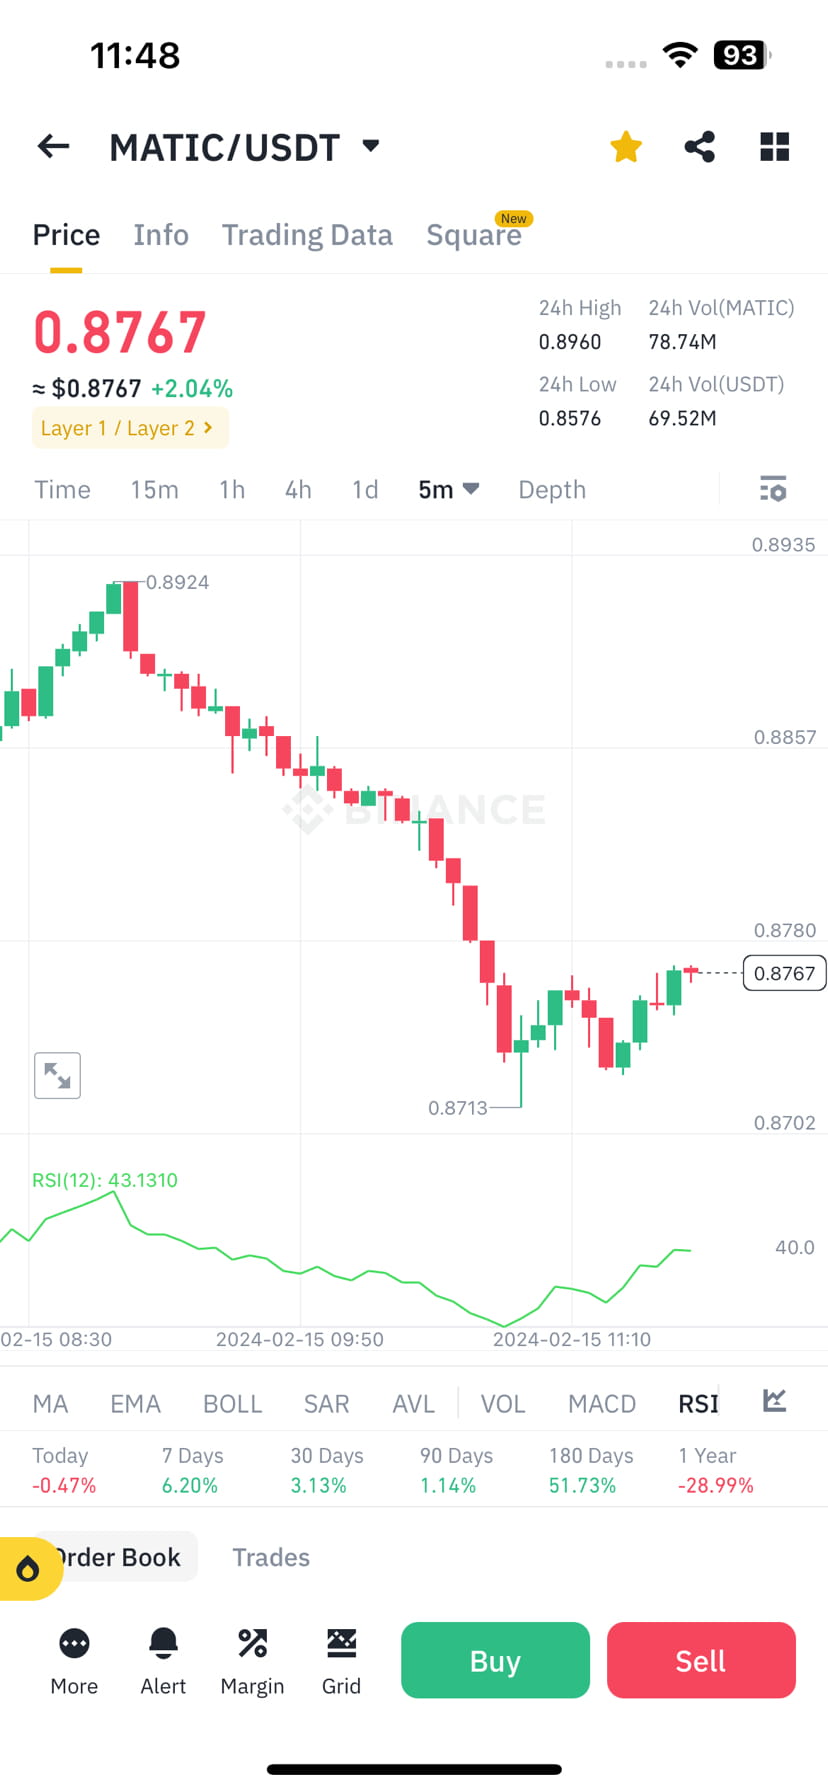Expand chart to fullscreen mode
This screenshot has width=828, height=1792.
coord(57,1075)
